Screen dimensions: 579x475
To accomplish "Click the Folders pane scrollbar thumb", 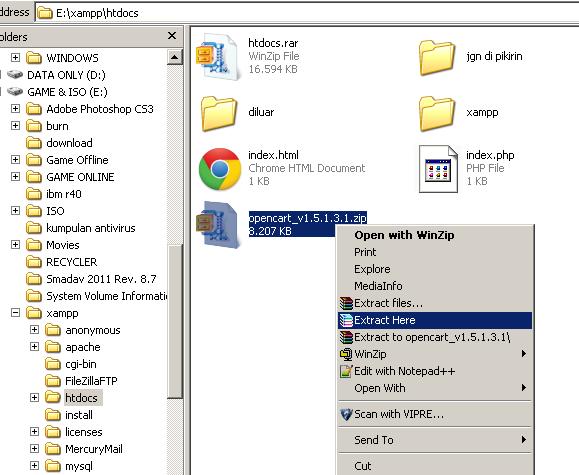I will click(175, 321).
